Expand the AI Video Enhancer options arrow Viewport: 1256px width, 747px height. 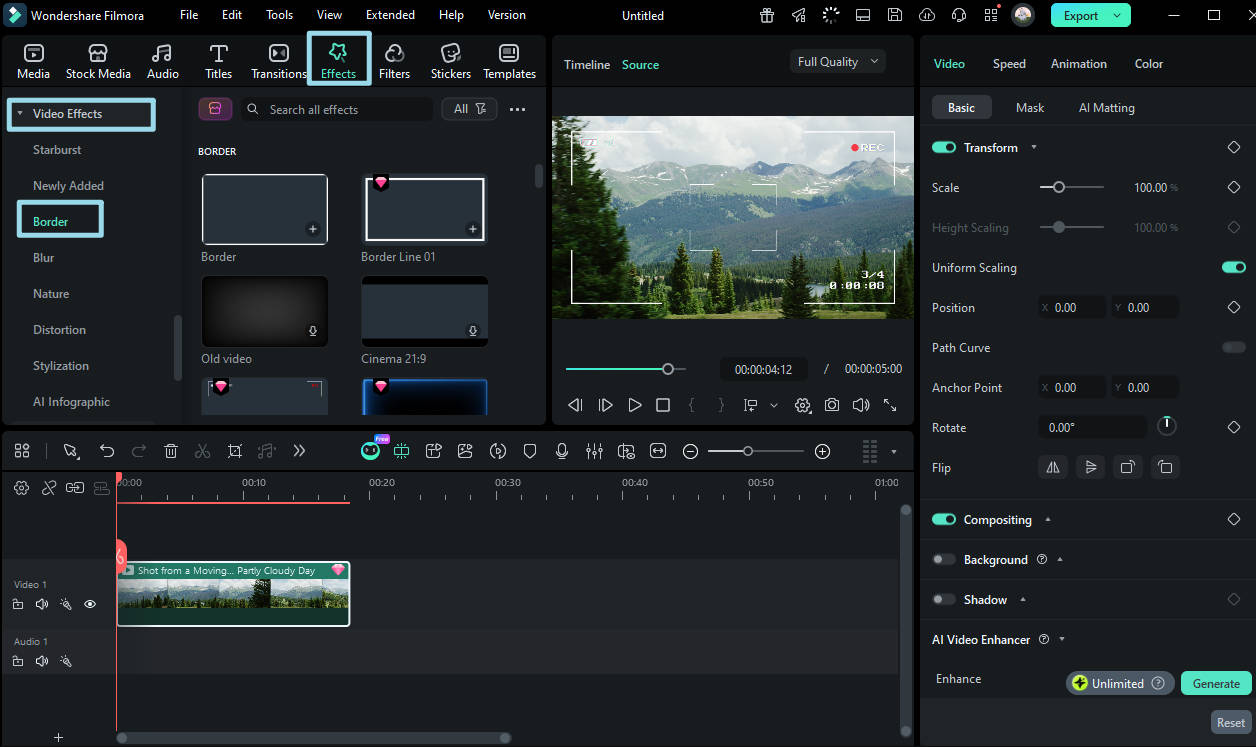point(1061,639)
